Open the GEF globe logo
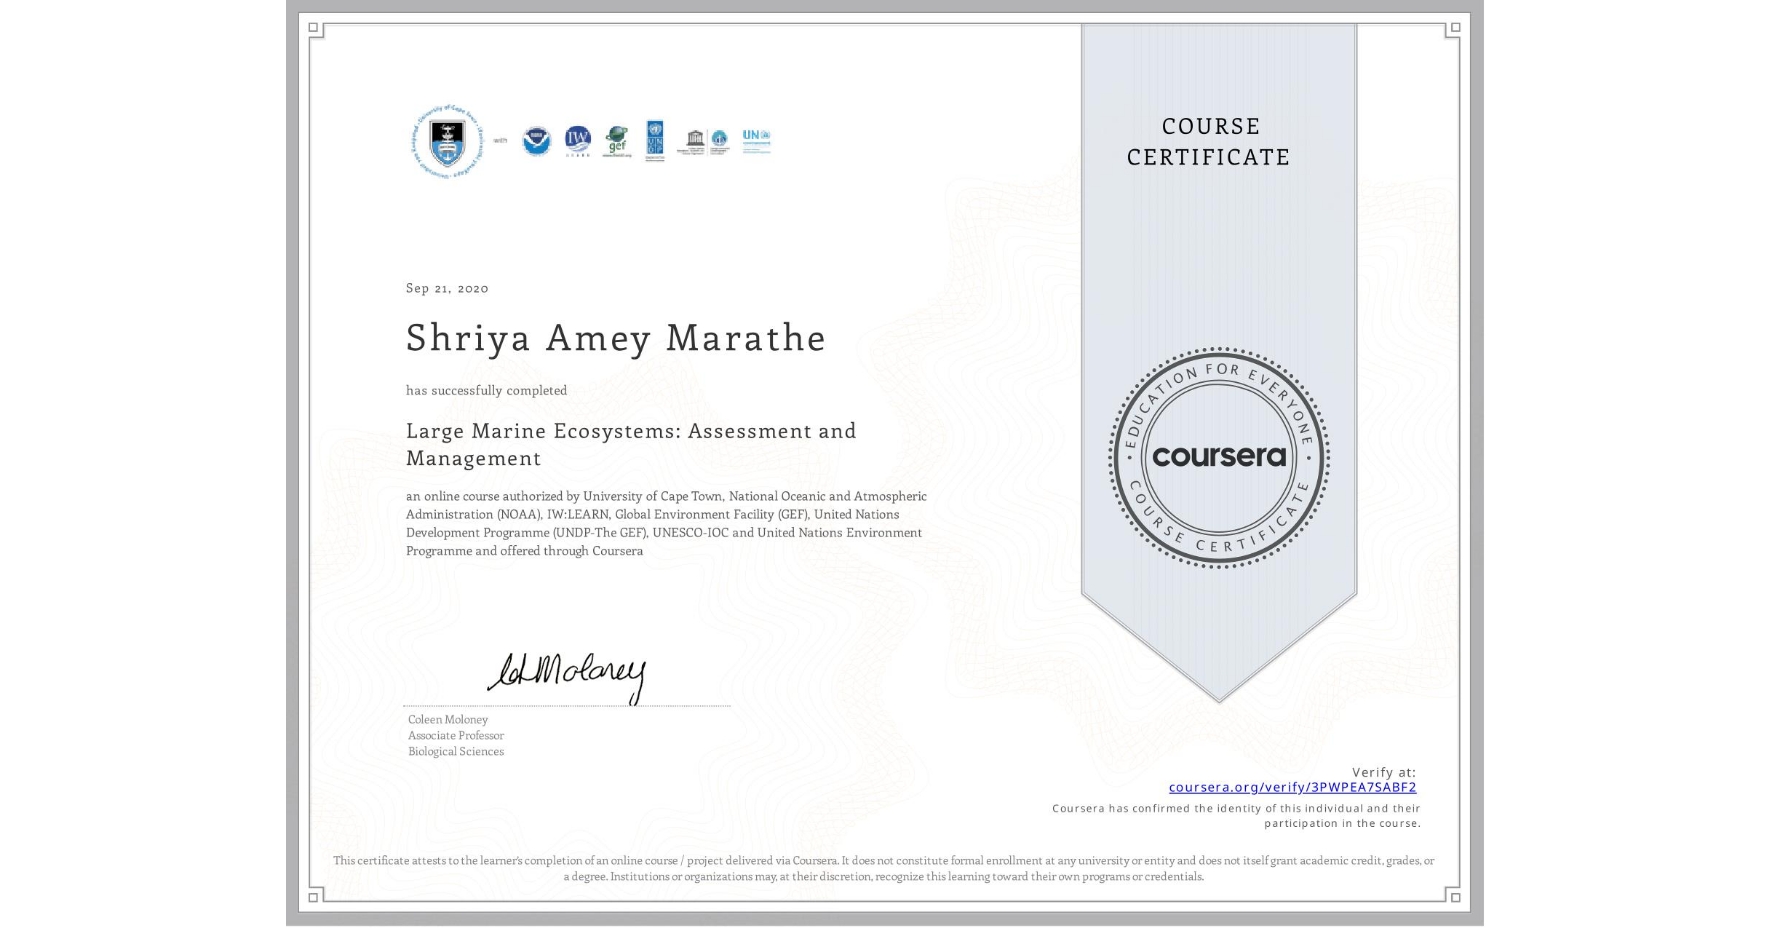1772x928 pixels. point(617,142)
